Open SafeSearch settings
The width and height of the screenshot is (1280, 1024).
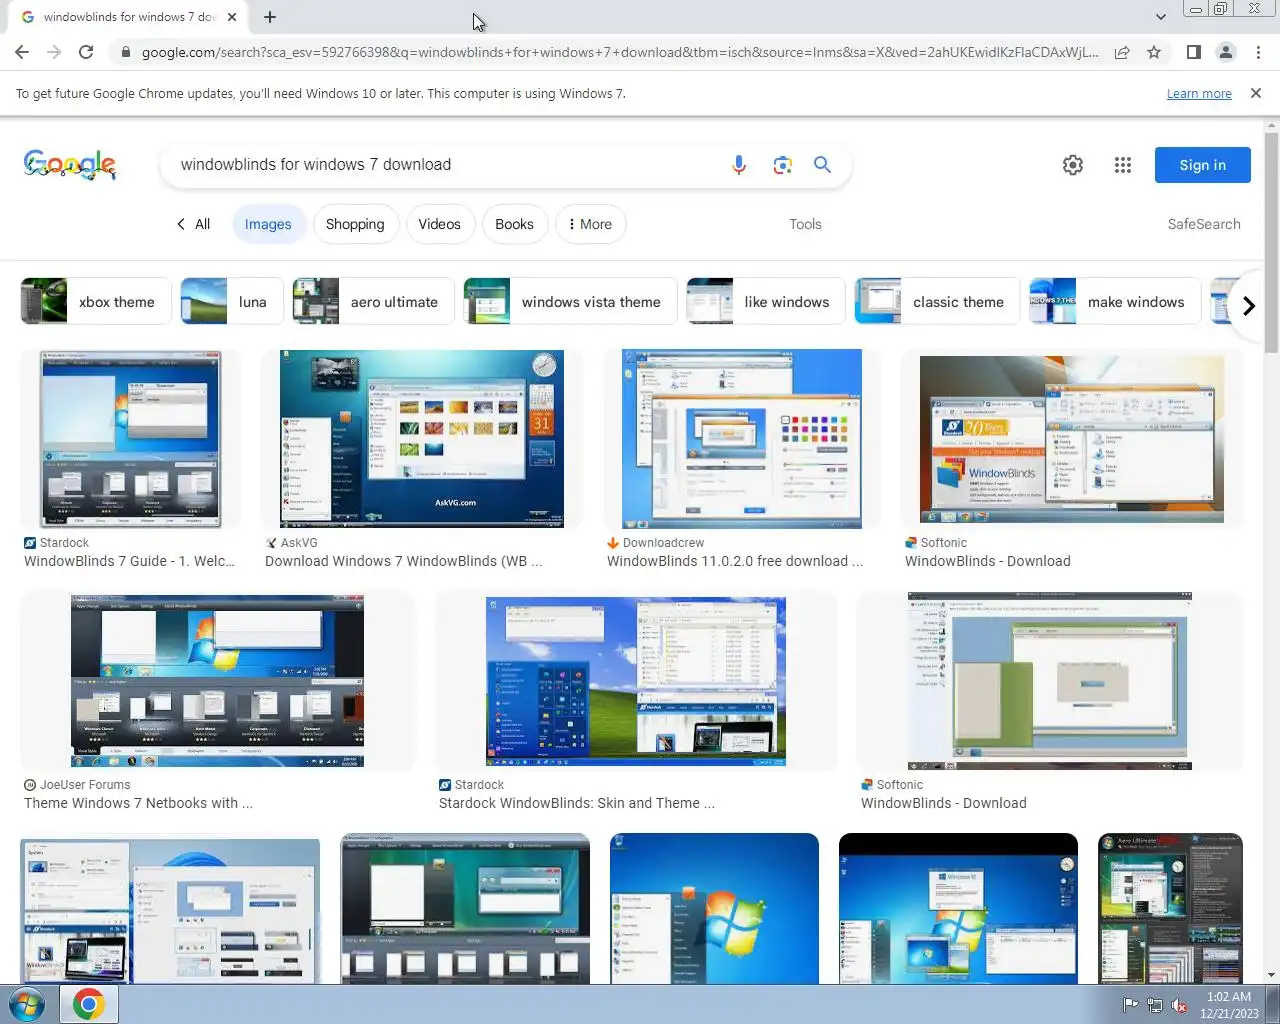[x=1204, y=224]
